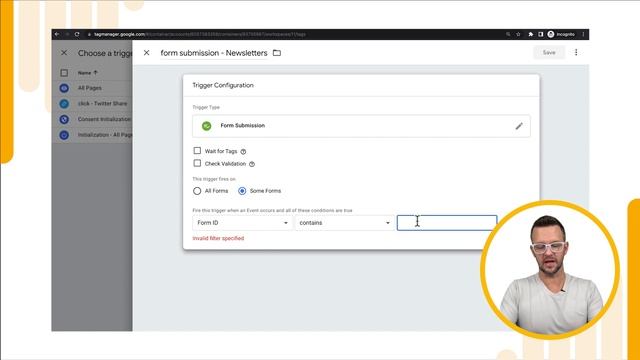640x360 pixels.
Task: Click the Consent Initialization trigger icon
Action: pos(64,119)
